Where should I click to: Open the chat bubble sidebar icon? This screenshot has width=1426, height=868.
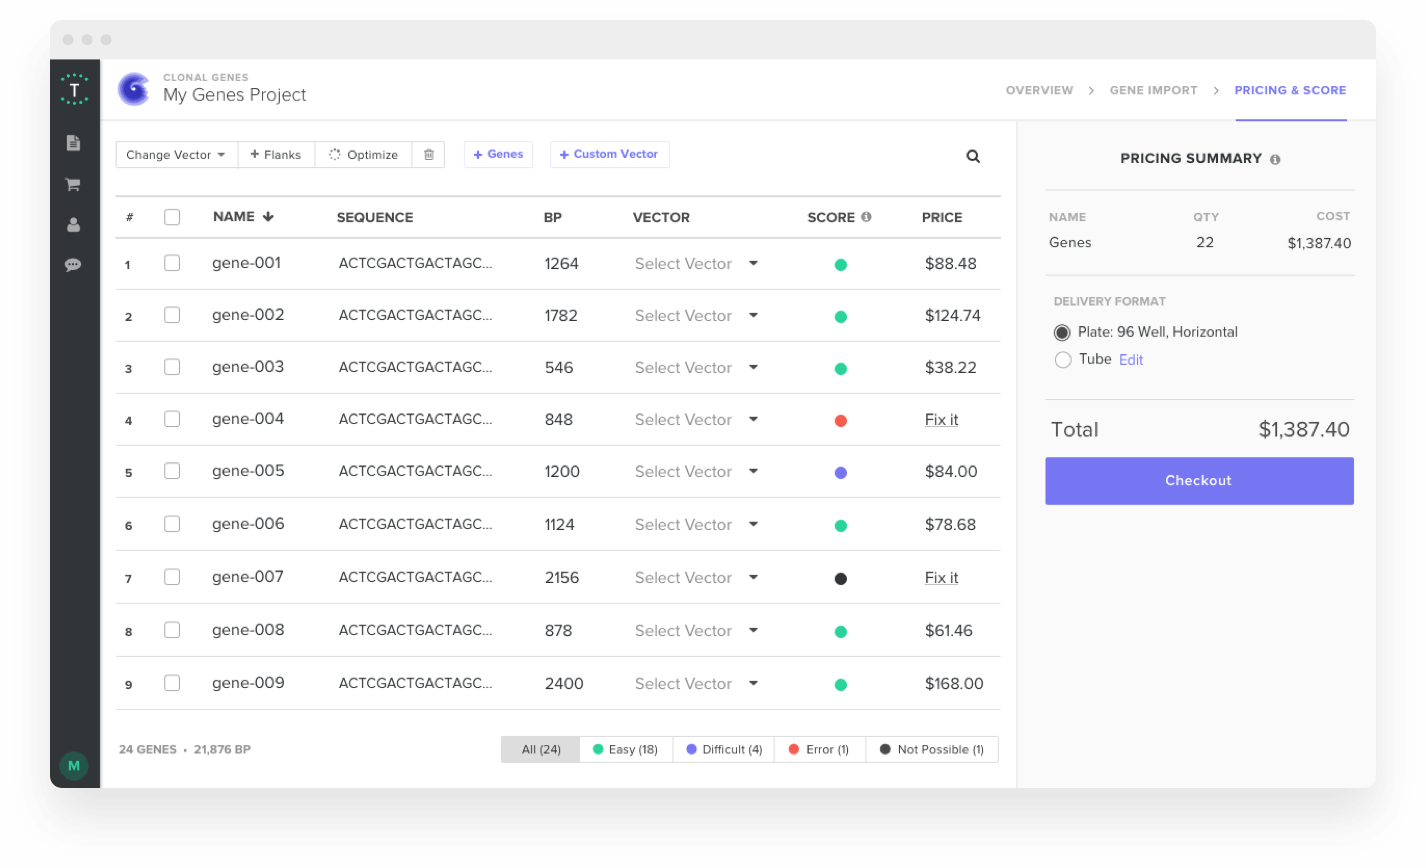coord(73,265)
